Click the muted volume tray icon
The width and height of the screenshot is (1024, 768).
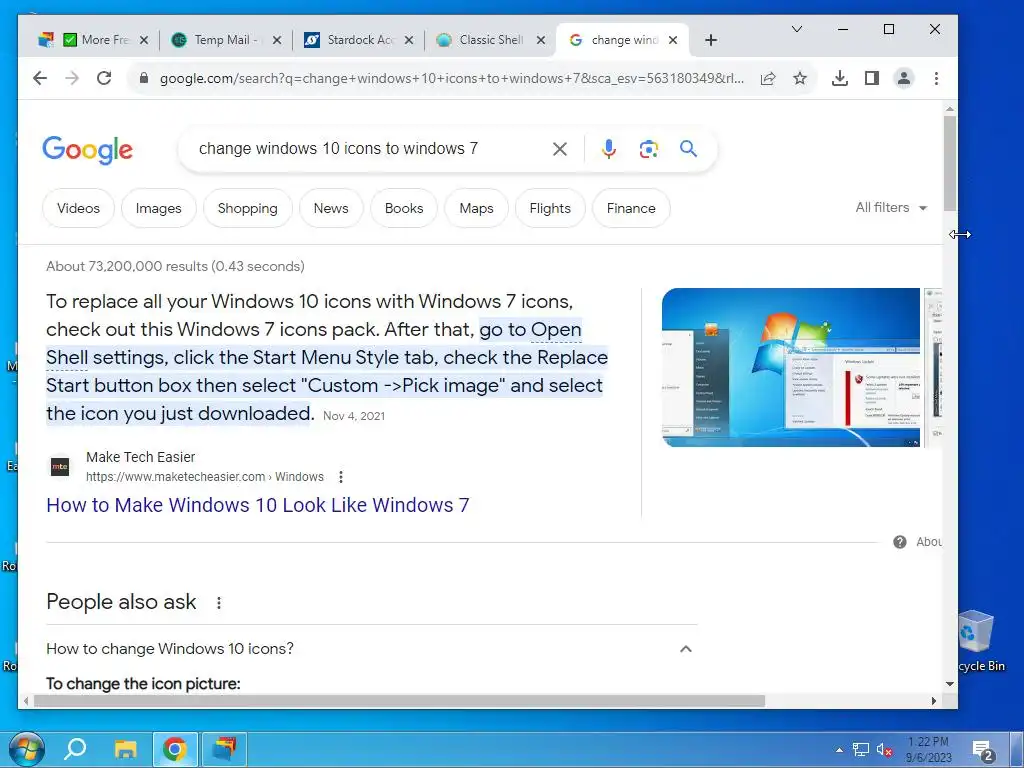click(884, 750)
